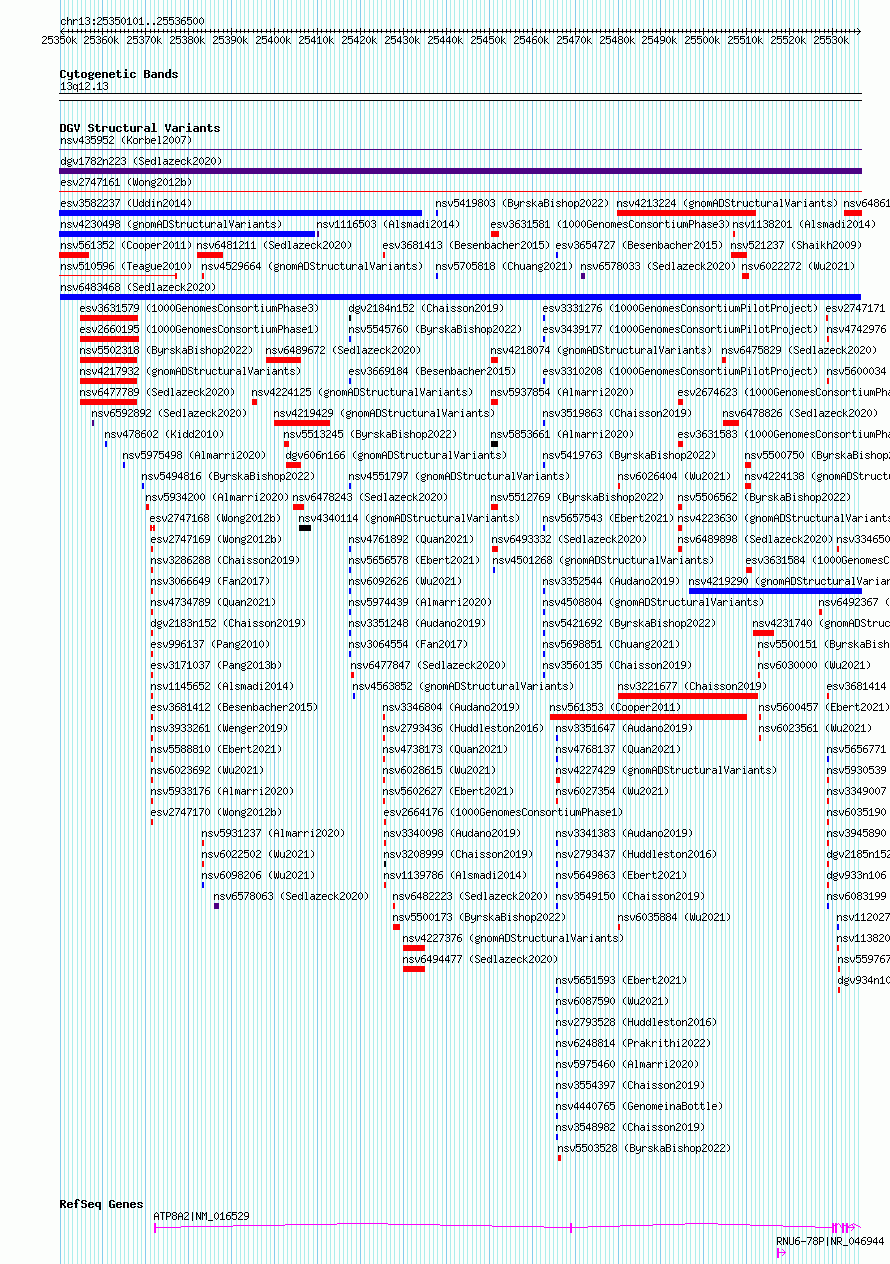Image resolution: width=890 pixels, height=1264 pixels.
Task: Click the 25350k ruler position label
Action: point(59,40)
